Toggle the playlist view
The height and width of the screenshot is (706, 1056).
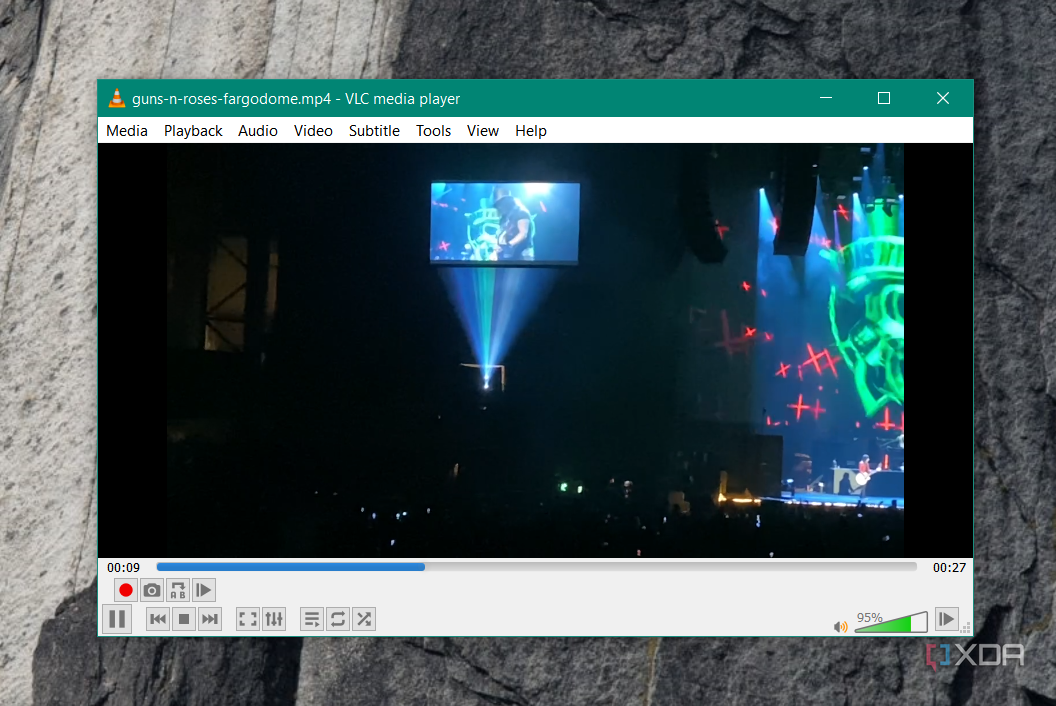pyautogui.click(x=312, y=619)
